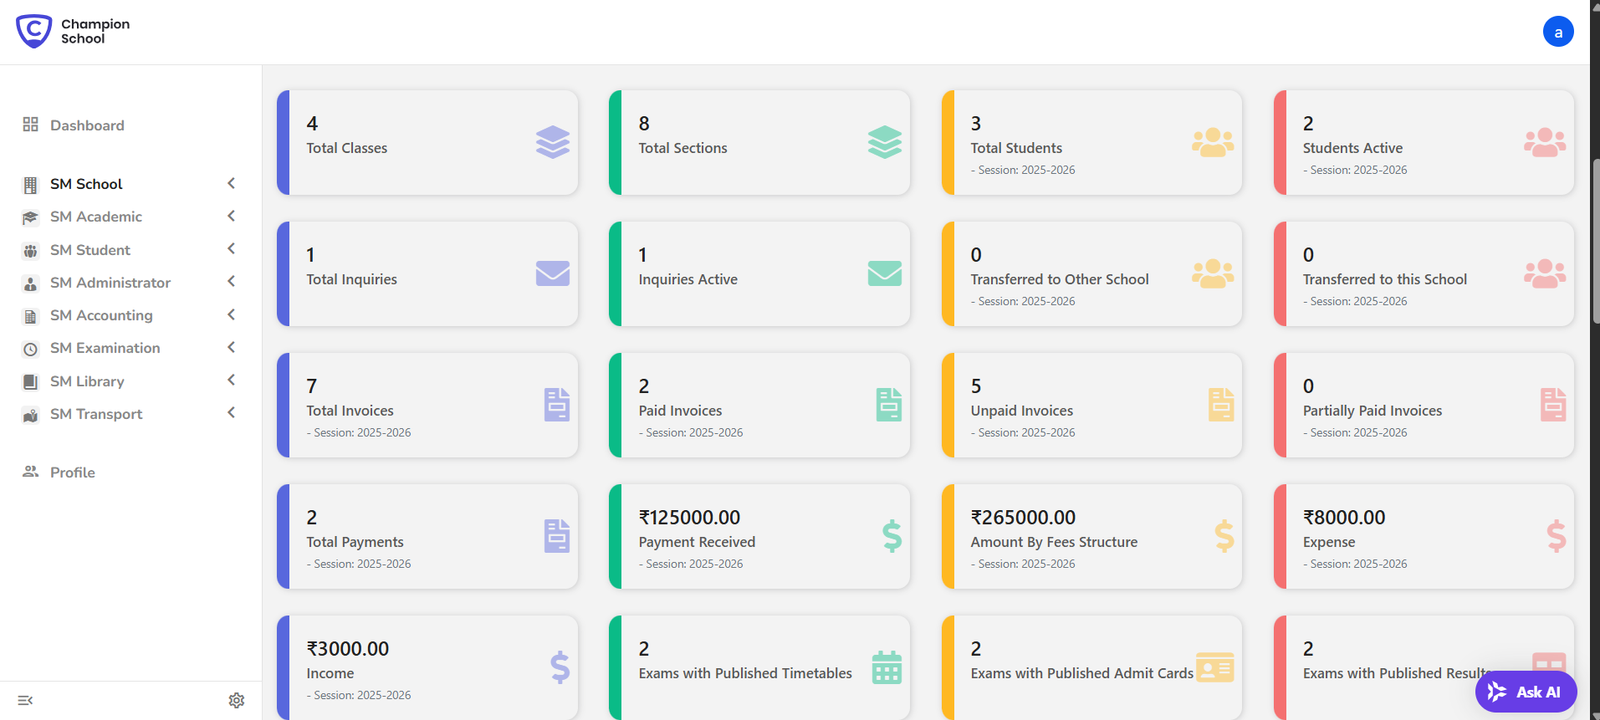Expand the SM Transport chevron
1600x720 pixels.
tap(231, 413)
